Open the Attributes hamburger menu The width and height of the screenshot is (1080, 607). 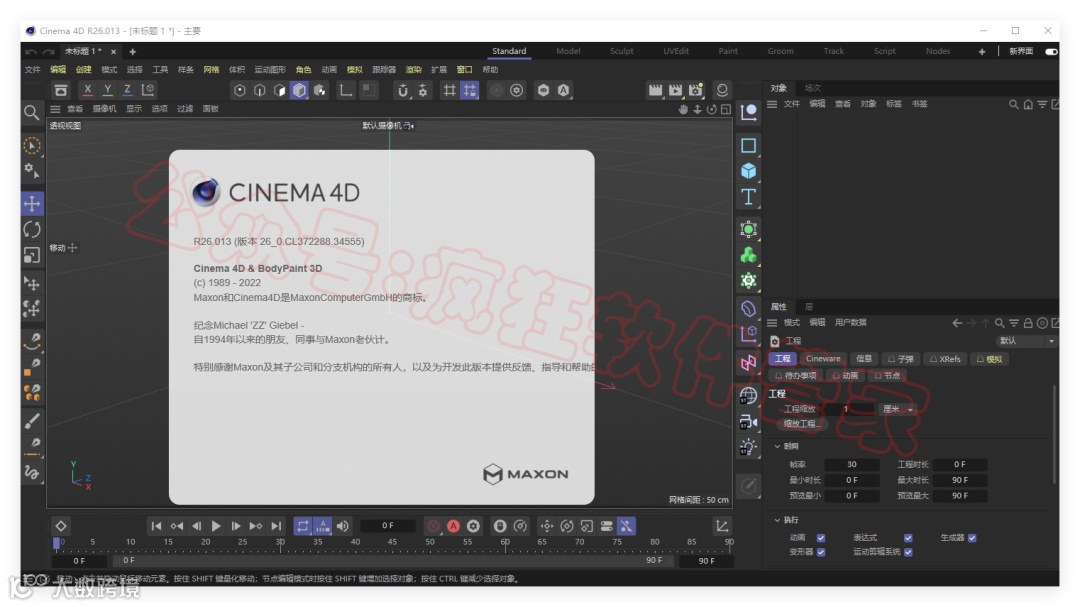point(772,322)
